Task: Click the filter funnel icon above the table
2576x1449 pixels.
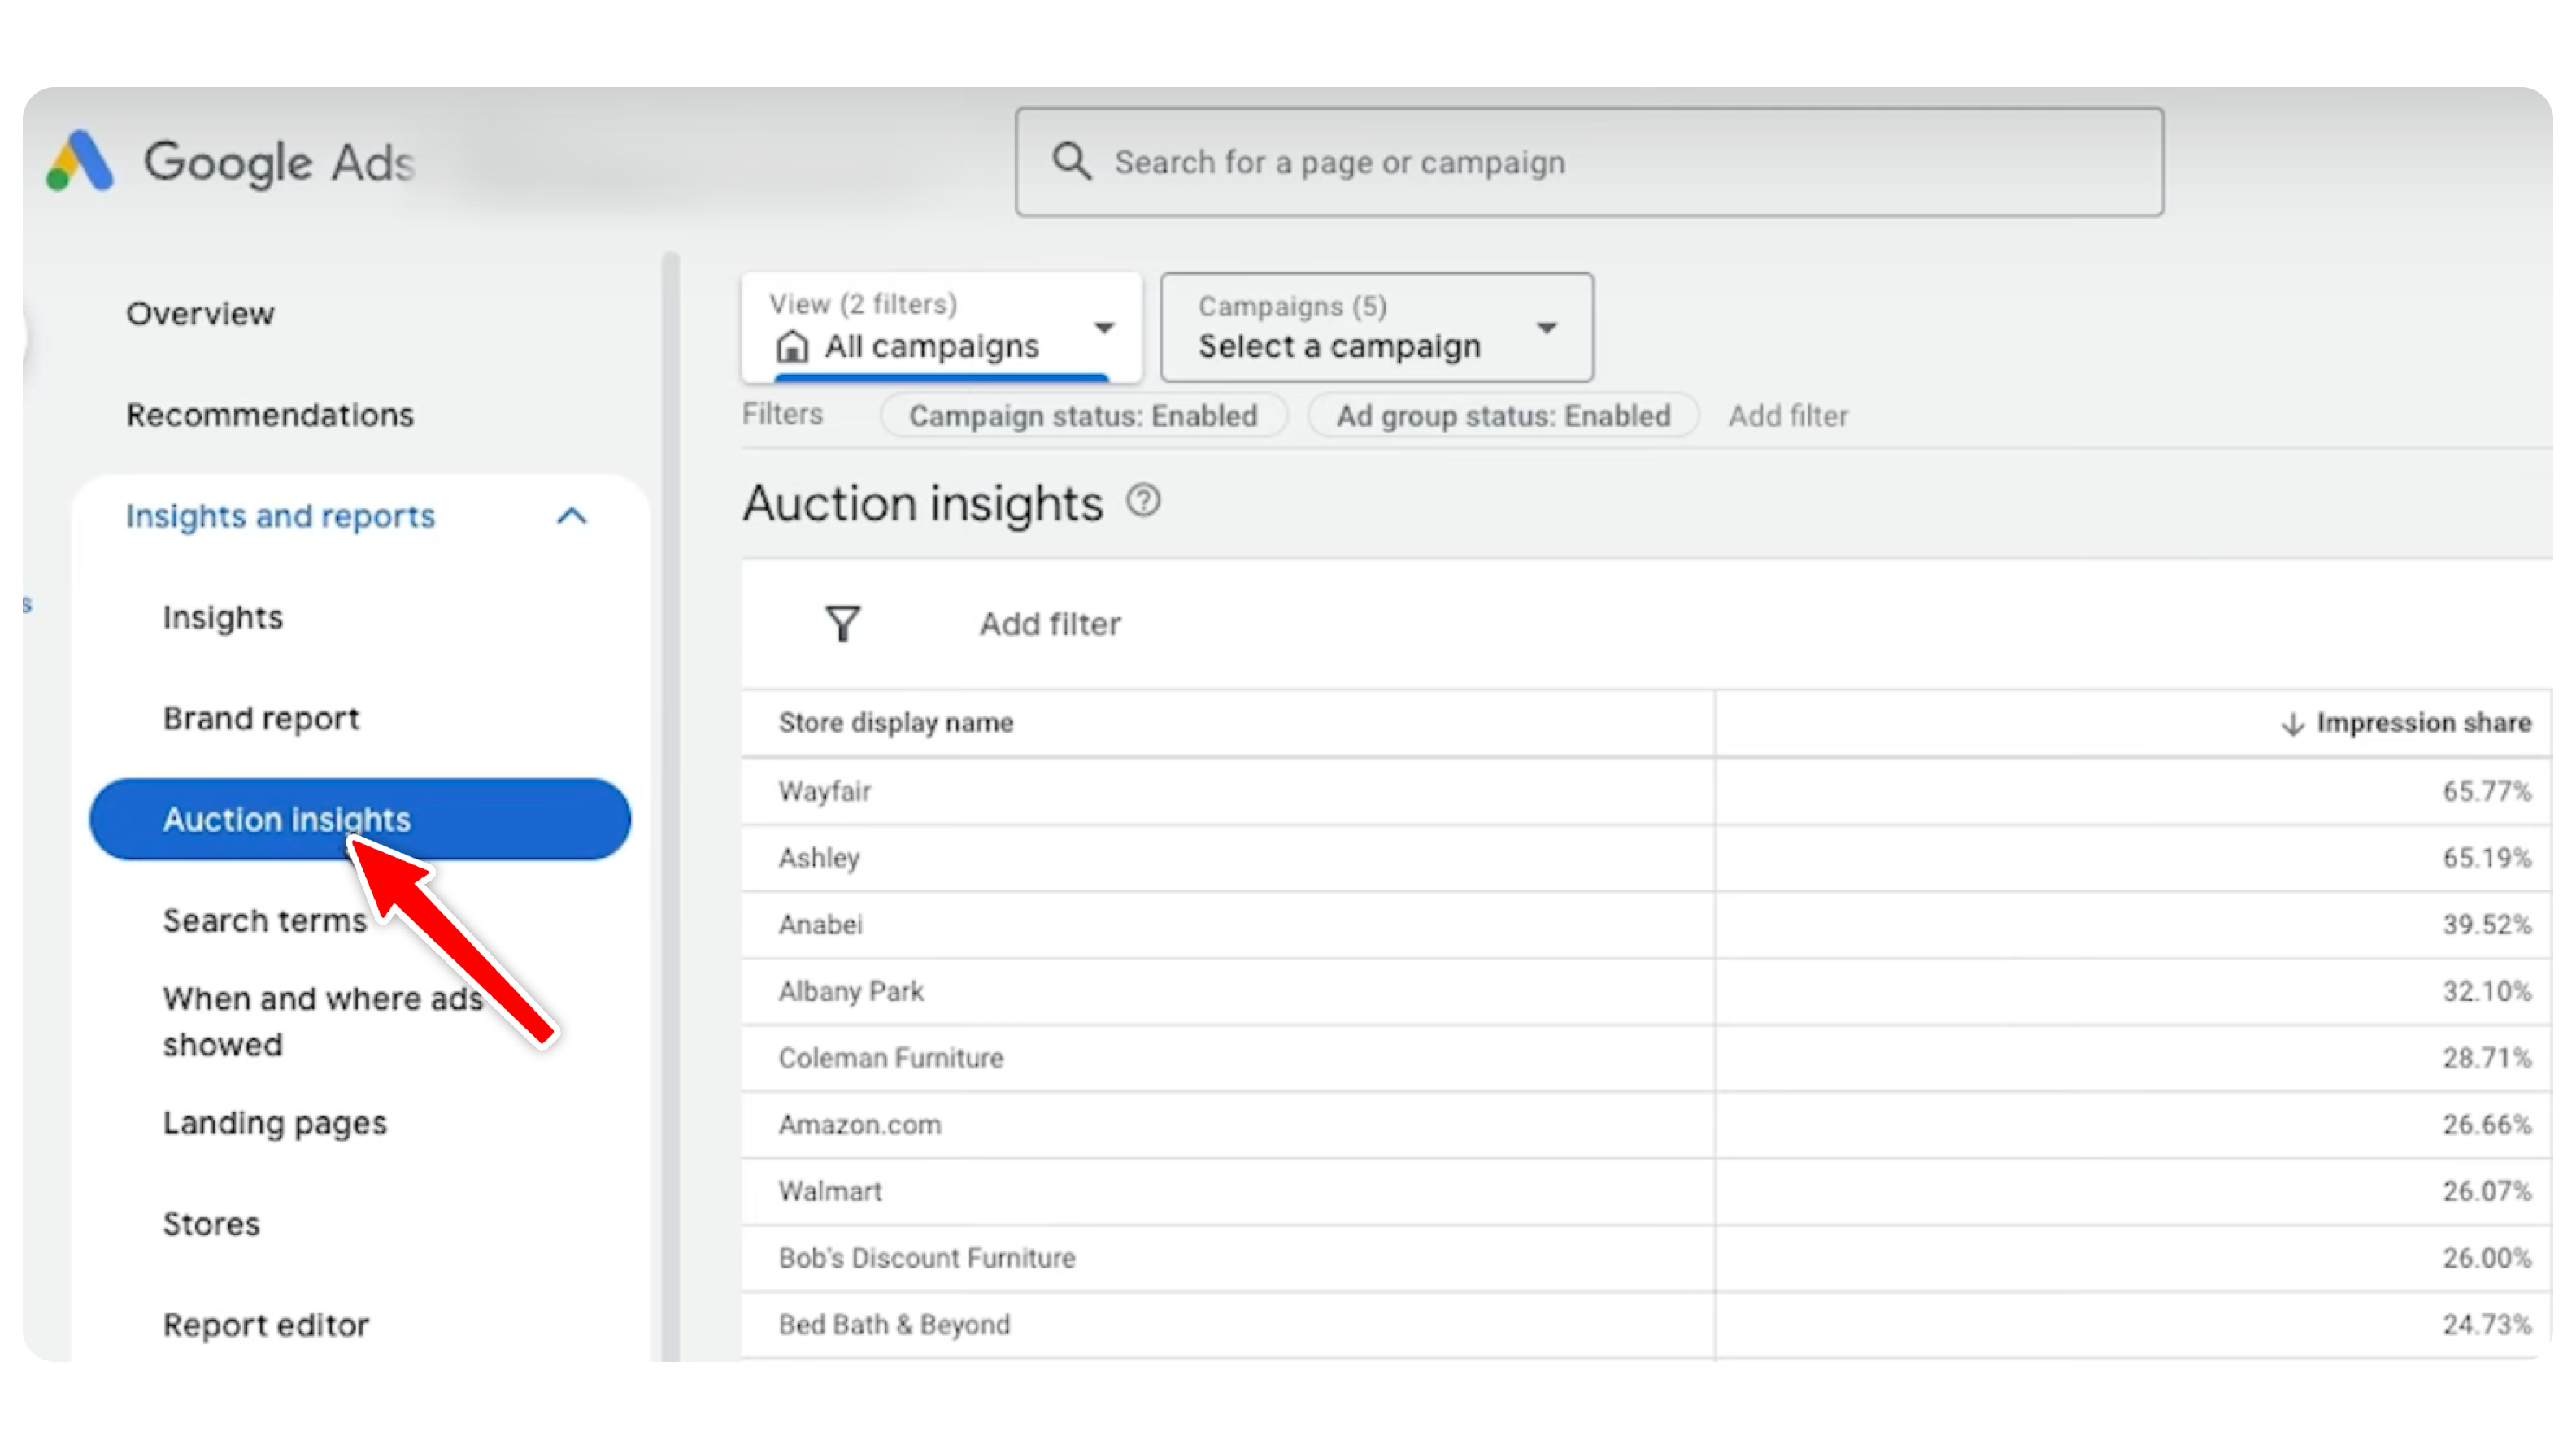Action: [x=842, y=623]
